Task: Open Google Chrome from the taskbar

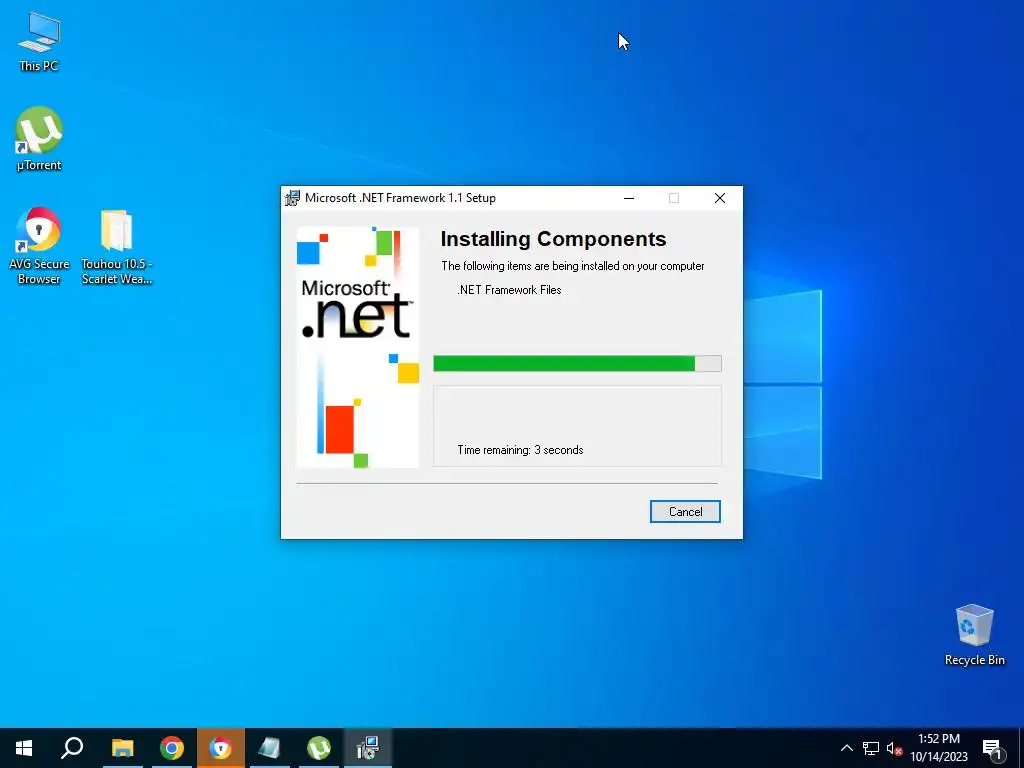Action: coord(172,748)
